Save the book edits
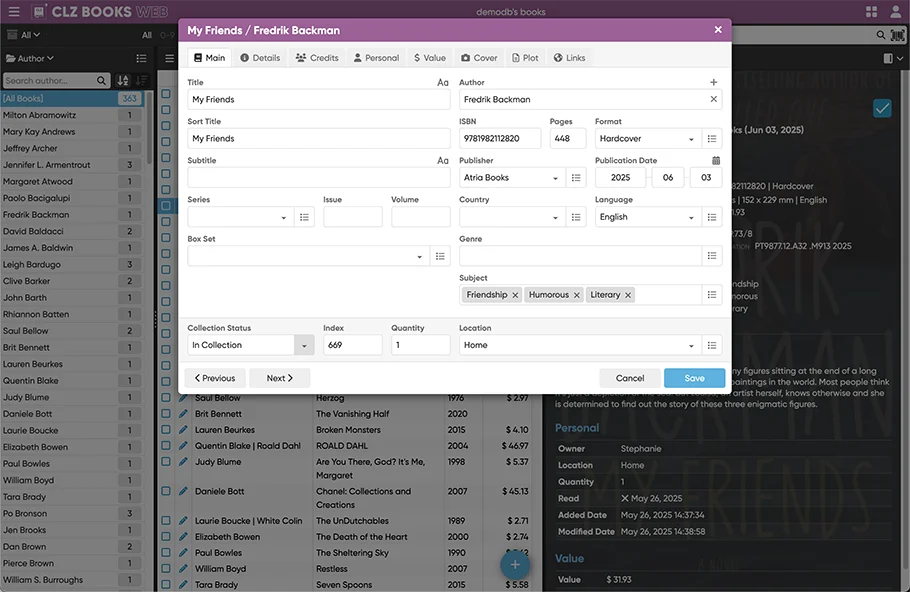 [695, 378]
